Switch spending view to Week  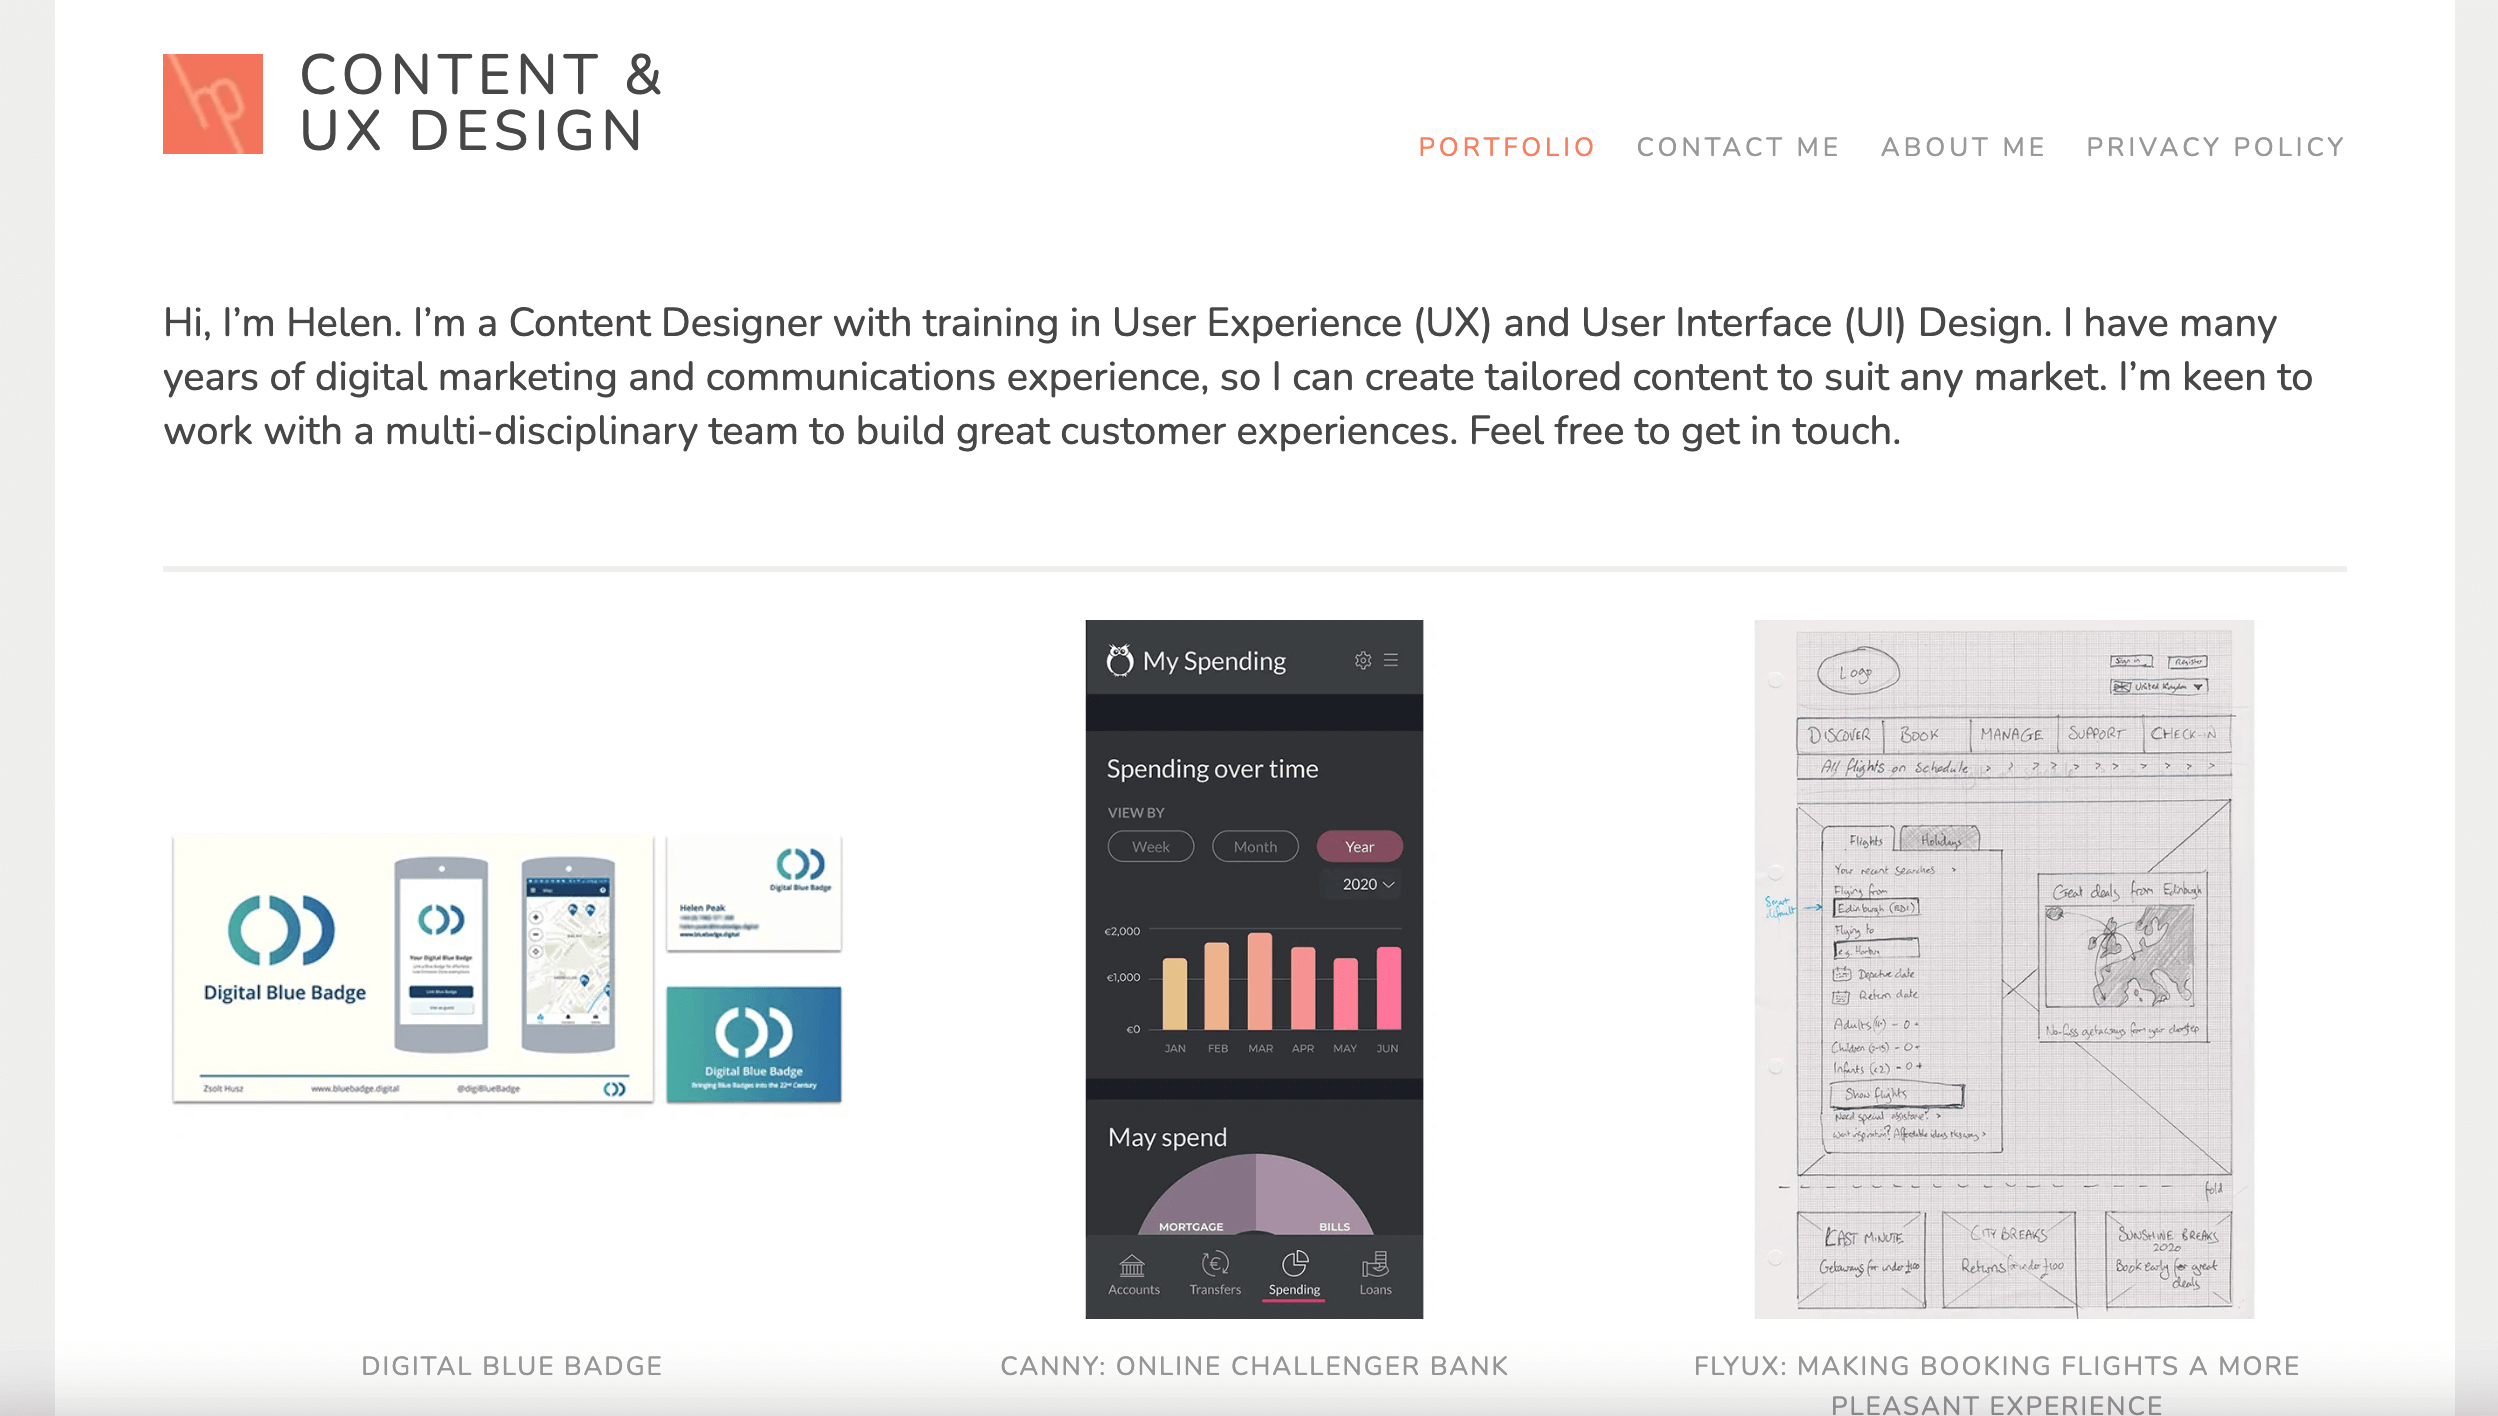pos(1150,846)
